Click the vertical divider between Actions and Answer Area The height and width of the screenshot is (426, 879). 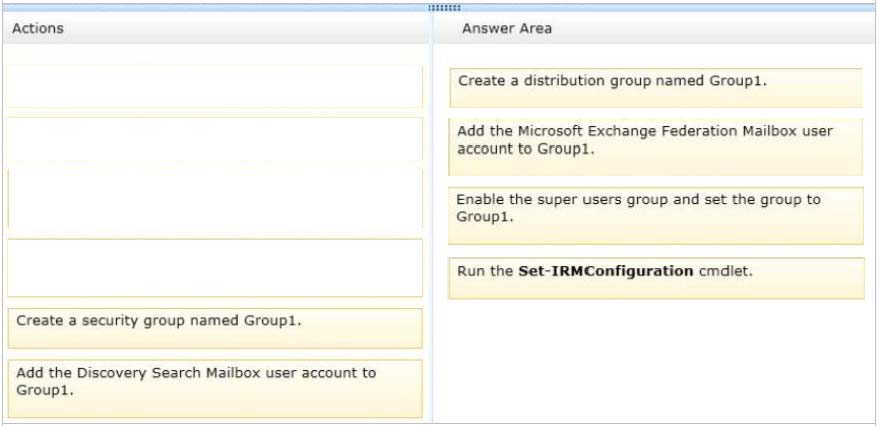(x=433, y=230)
